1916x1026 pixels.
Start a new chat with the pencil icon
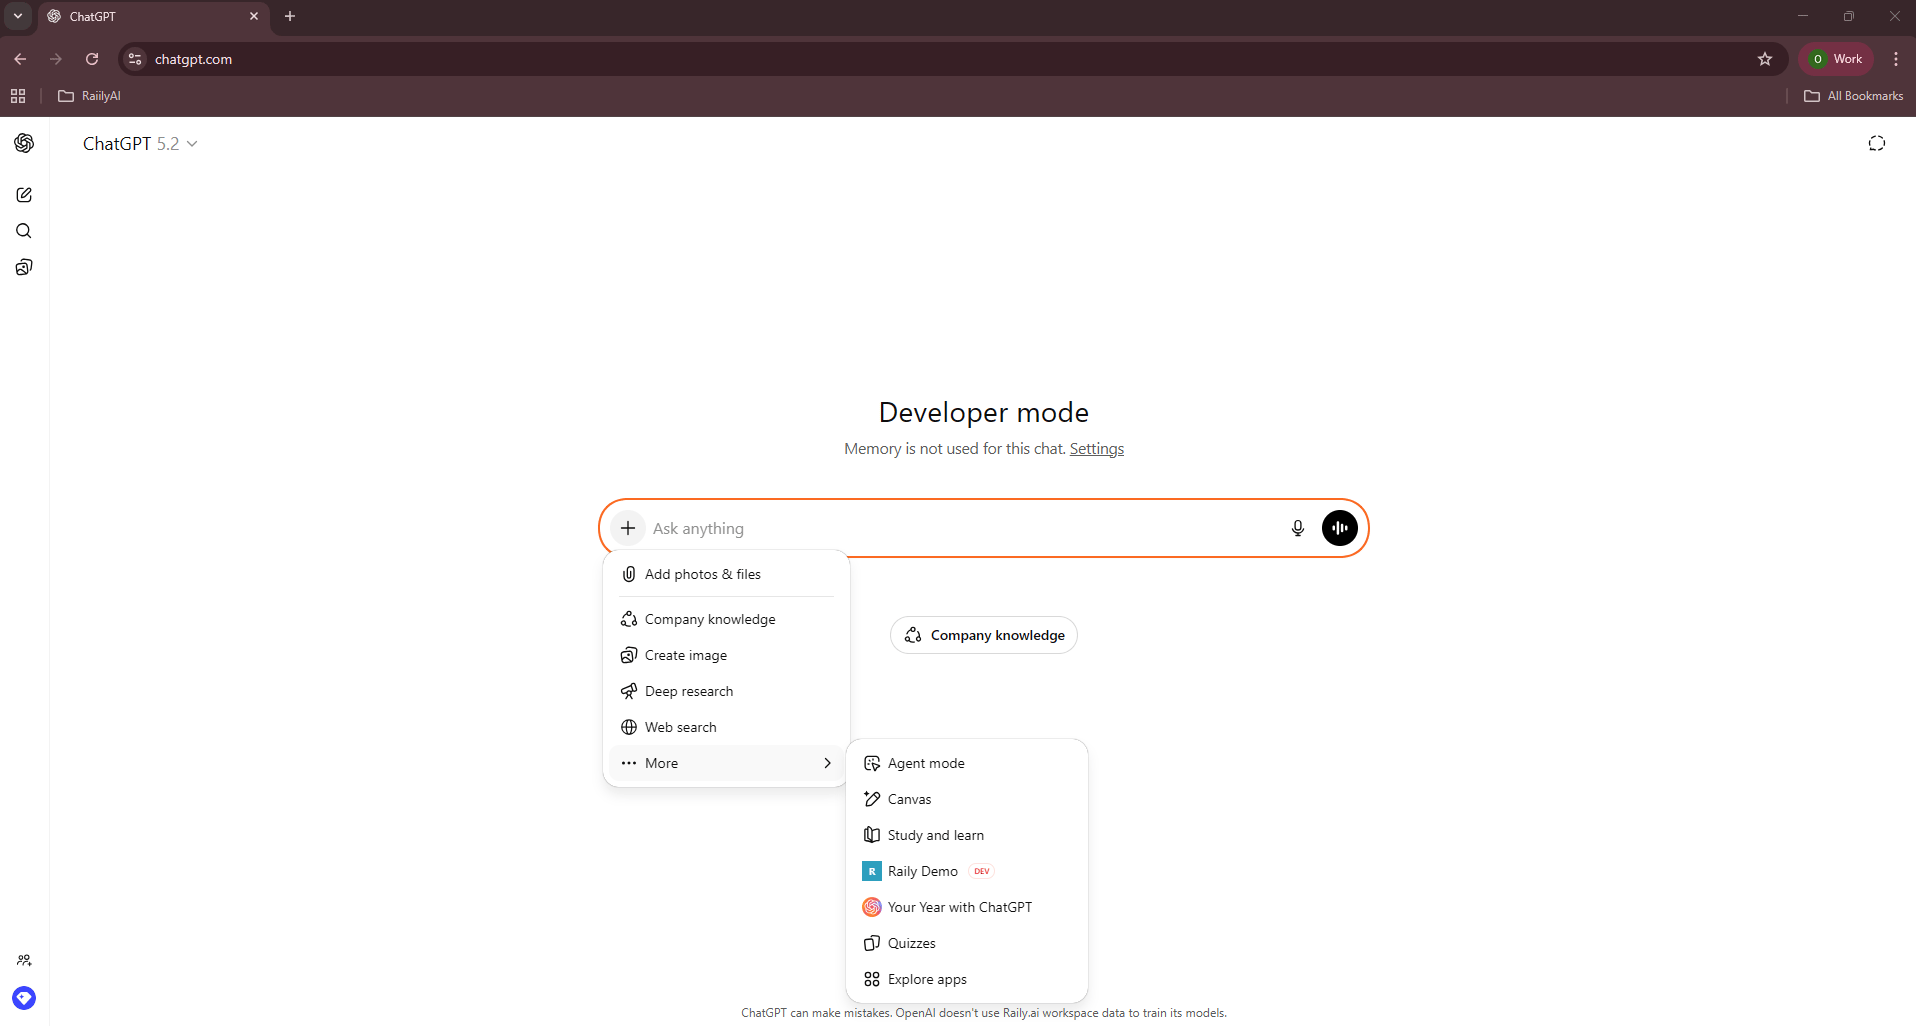coord(24,195)
